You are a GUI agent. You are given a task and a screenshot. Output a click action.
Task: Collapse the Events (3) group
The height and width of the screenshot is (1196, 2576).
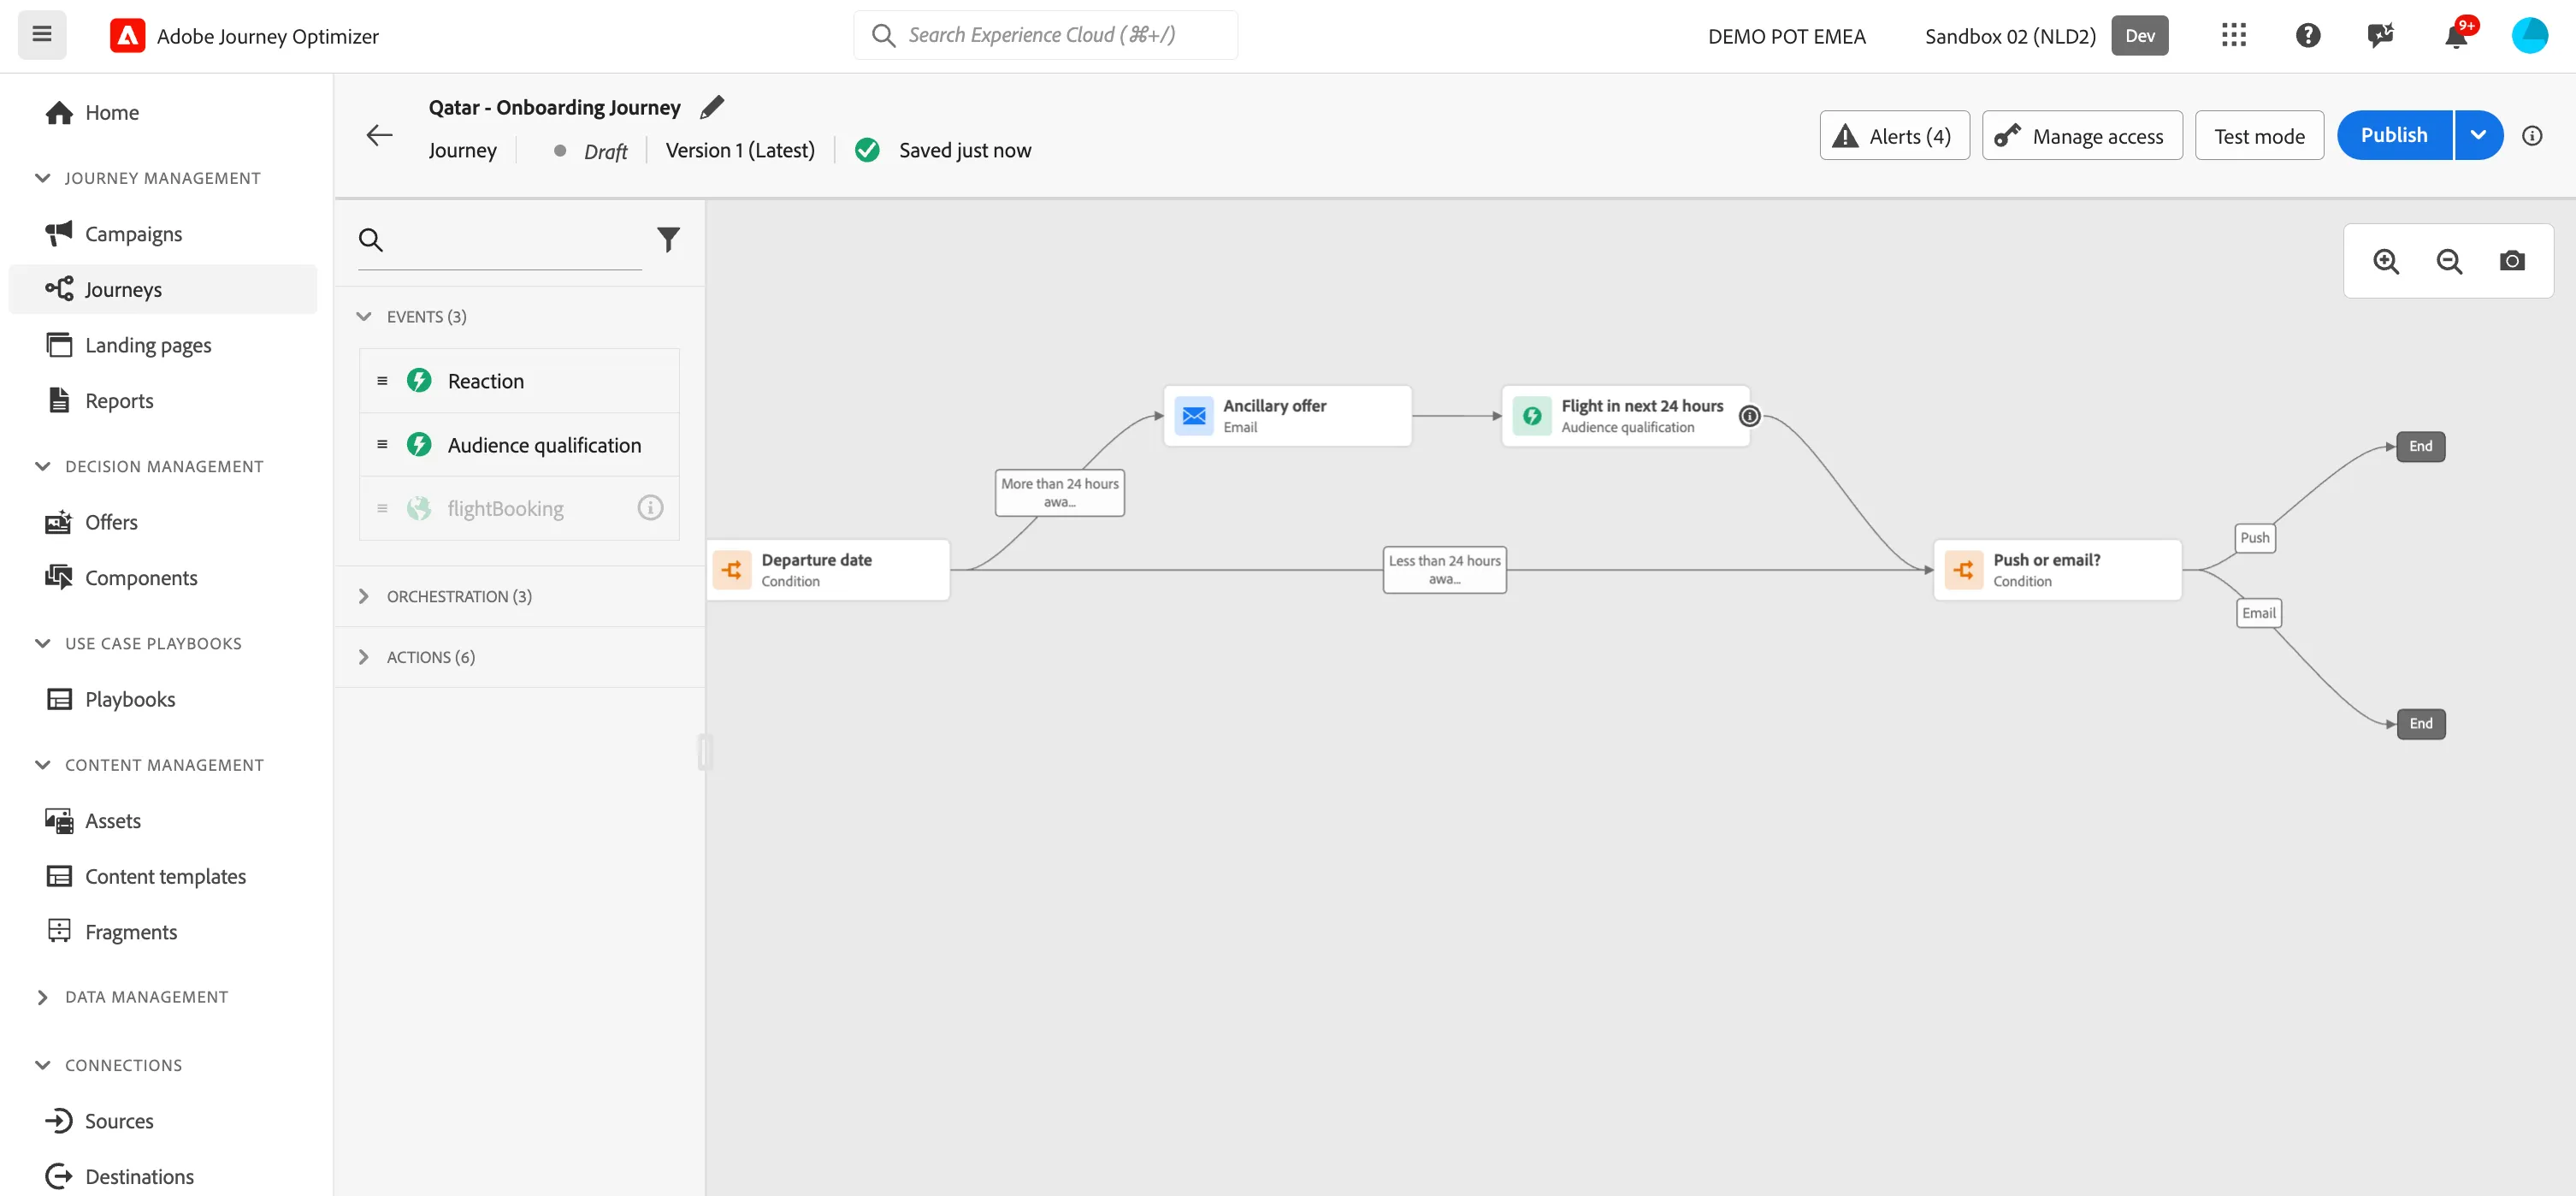[x=364, y=316]
